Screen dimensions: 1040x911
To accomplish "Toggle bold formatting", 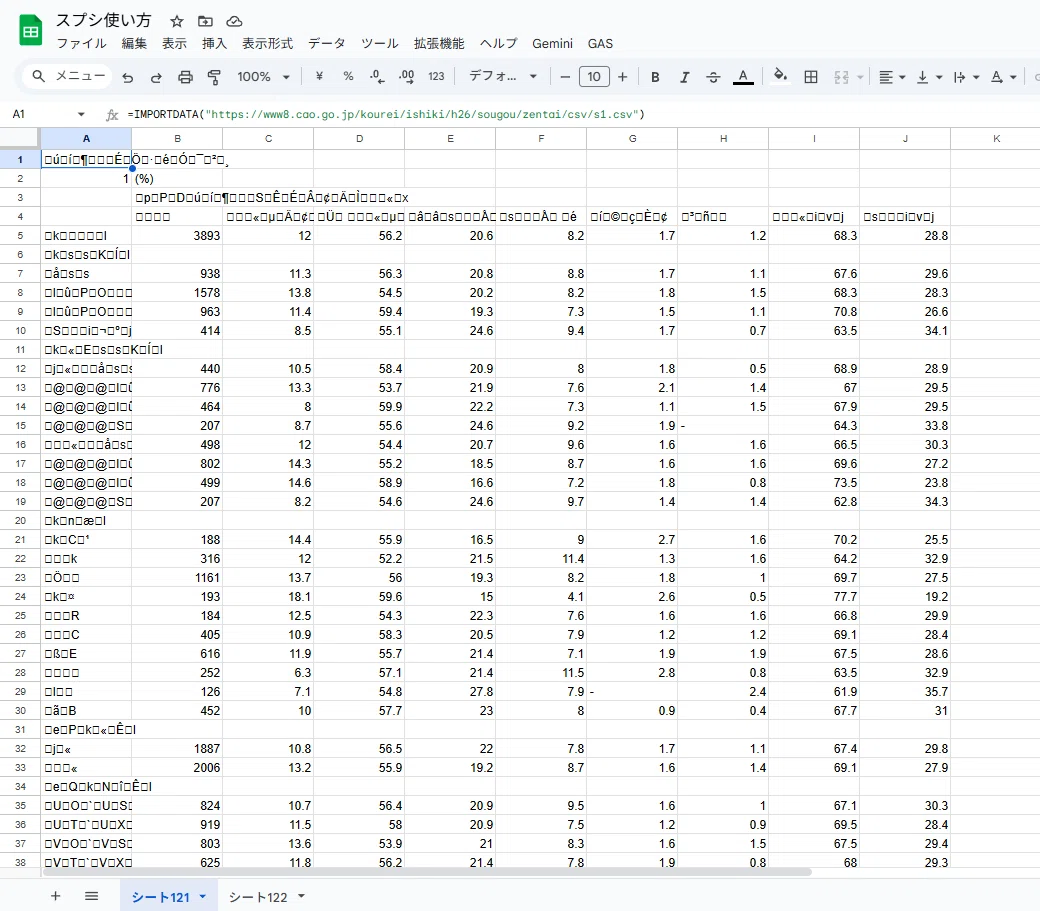I will coord(655,77).
